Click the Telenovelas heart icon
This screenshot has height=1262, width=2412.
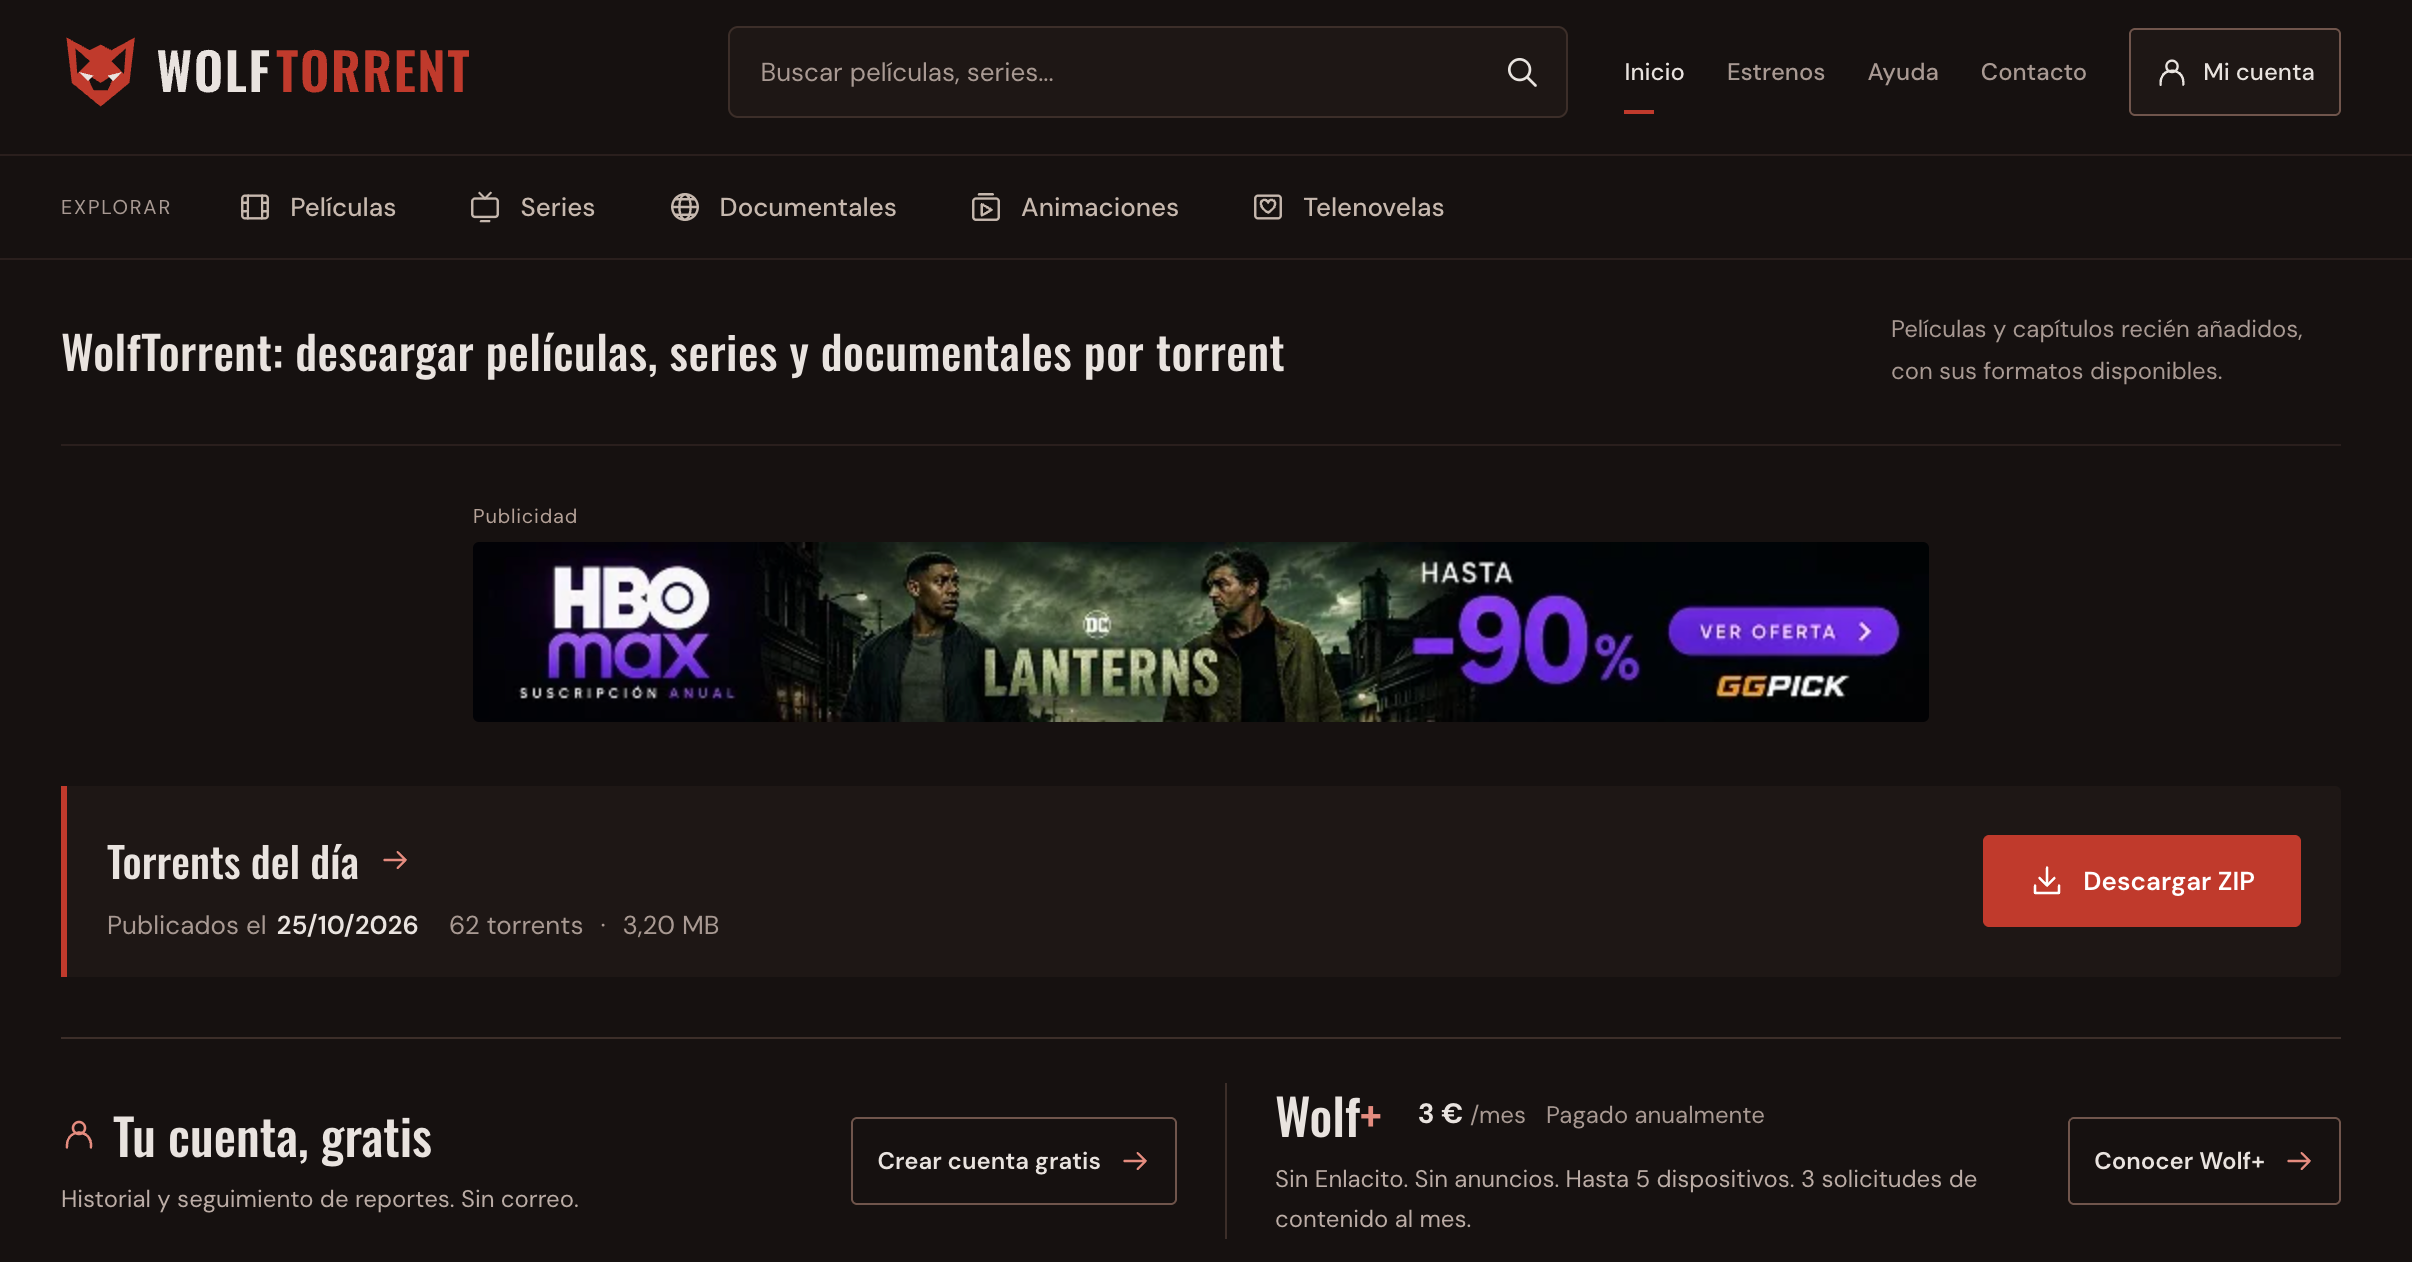[1268, 207]
